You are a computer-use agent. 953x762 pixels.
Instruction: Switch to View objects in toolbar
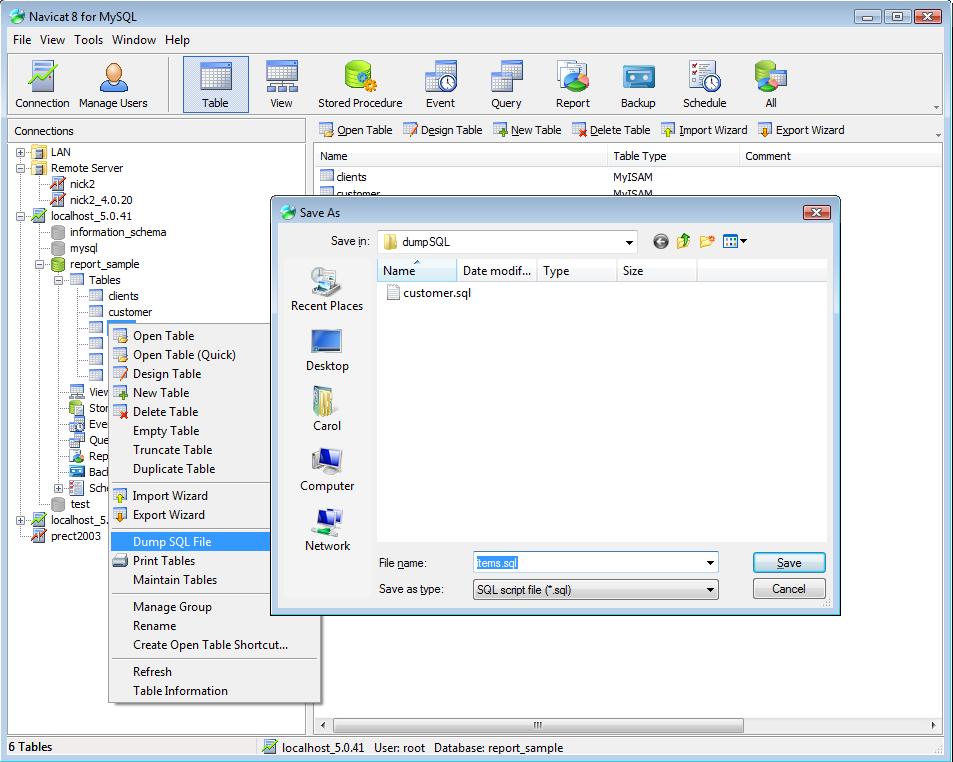281,84
